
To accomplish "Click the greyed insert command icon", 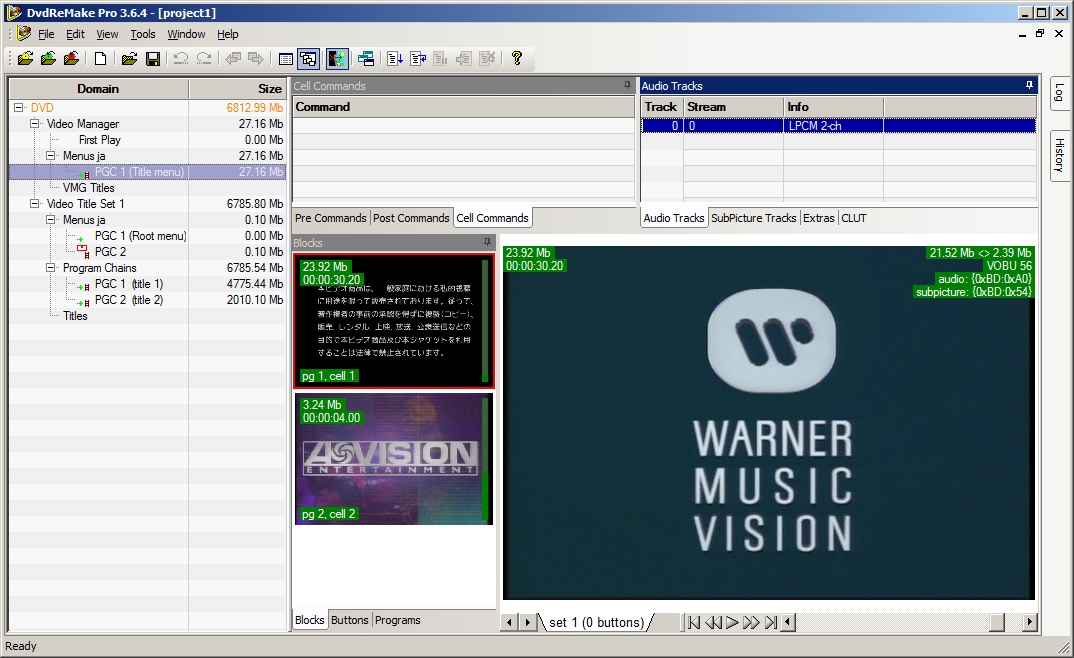I will (x=464, y=59).
